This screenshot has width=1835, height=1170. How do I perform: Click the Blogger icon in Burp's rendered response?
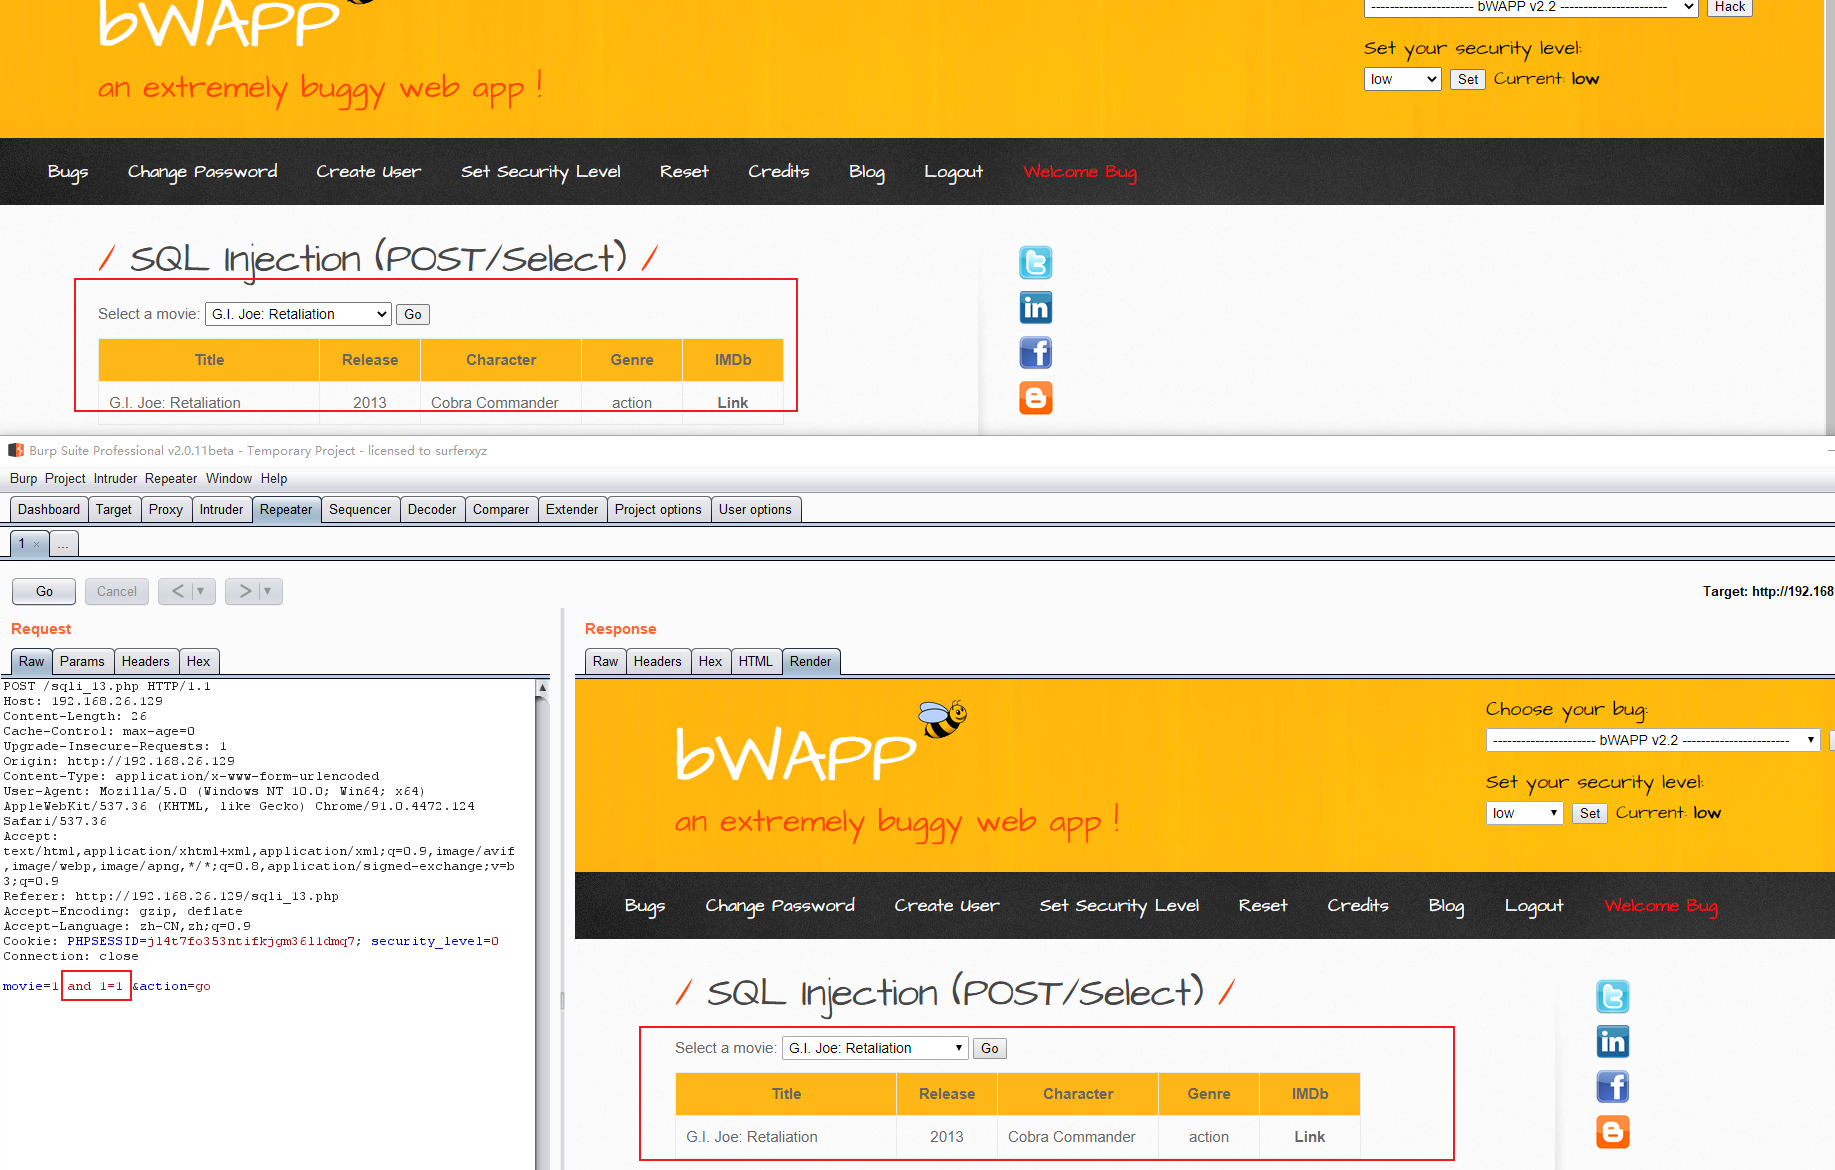tap(1612, 1131)
